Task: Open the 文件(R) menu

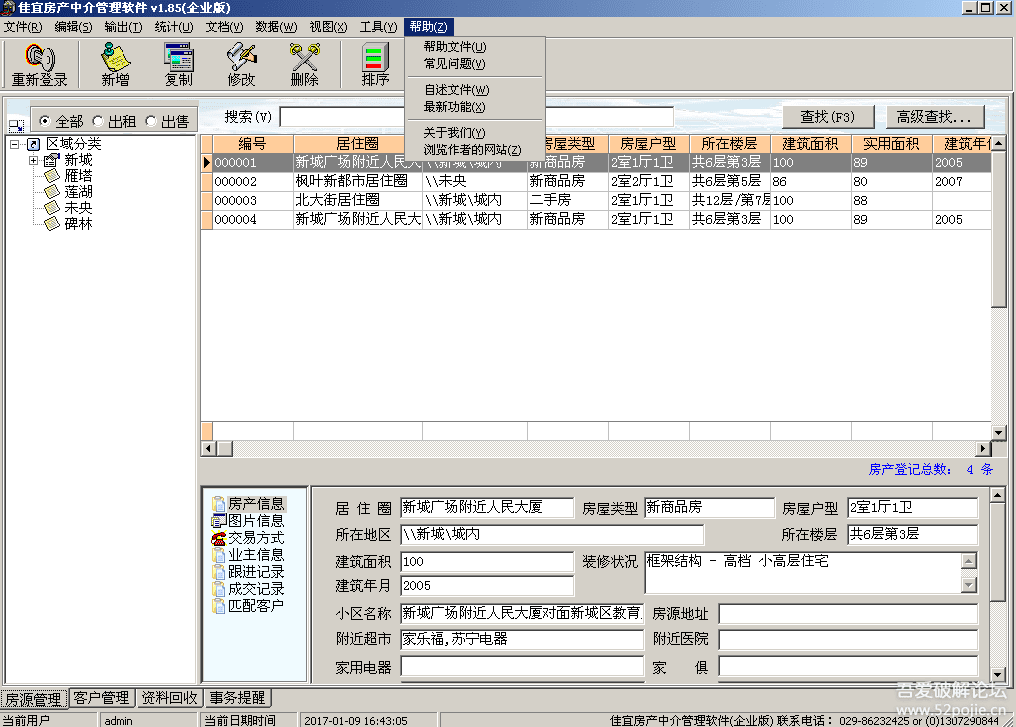Action: [x=23, y=27]
